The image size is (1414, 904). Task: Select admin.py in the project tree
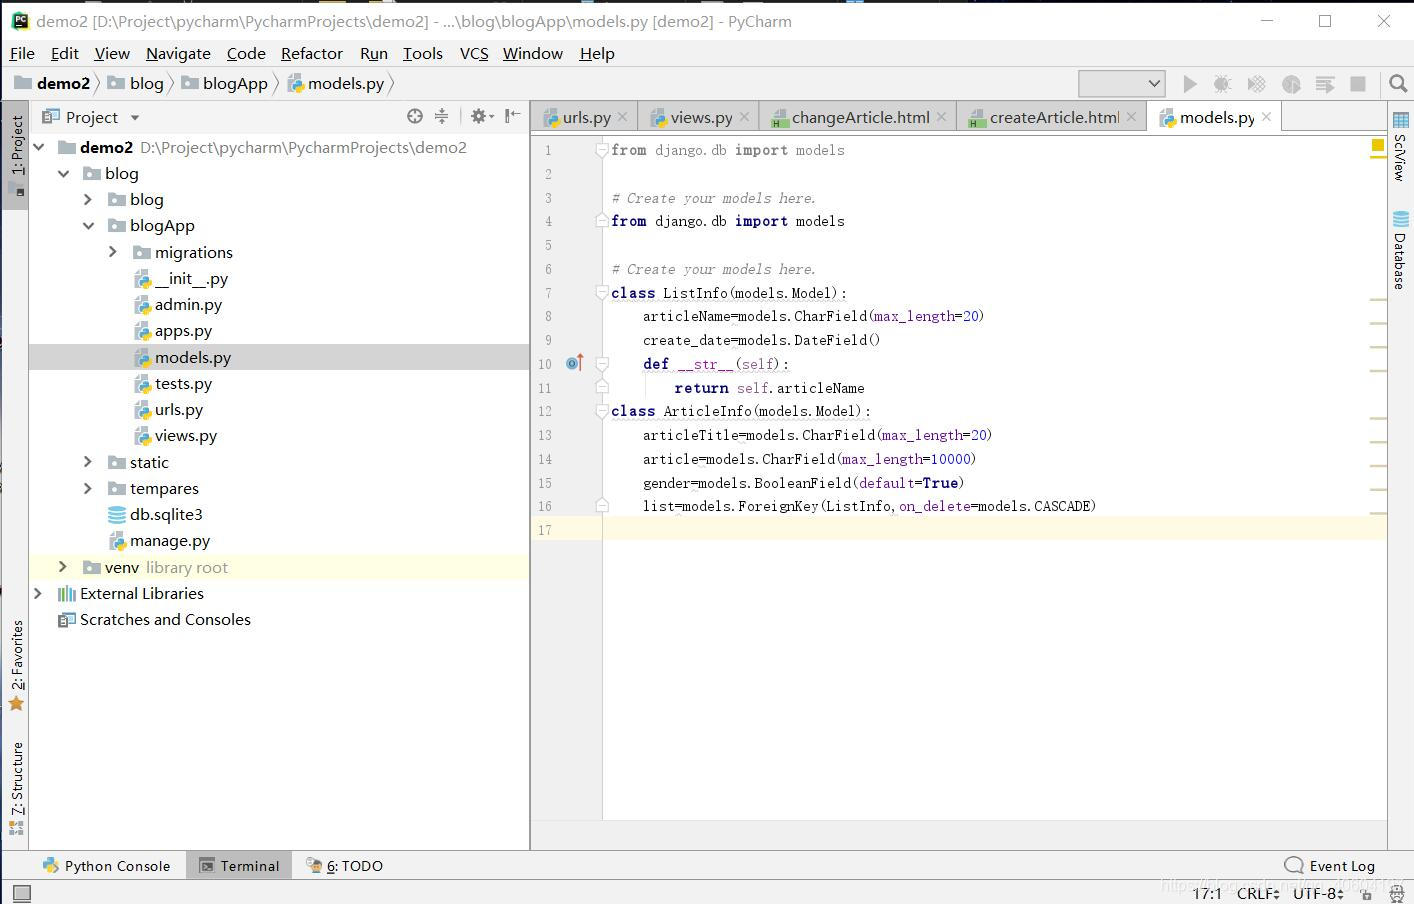tap(188, 304)
